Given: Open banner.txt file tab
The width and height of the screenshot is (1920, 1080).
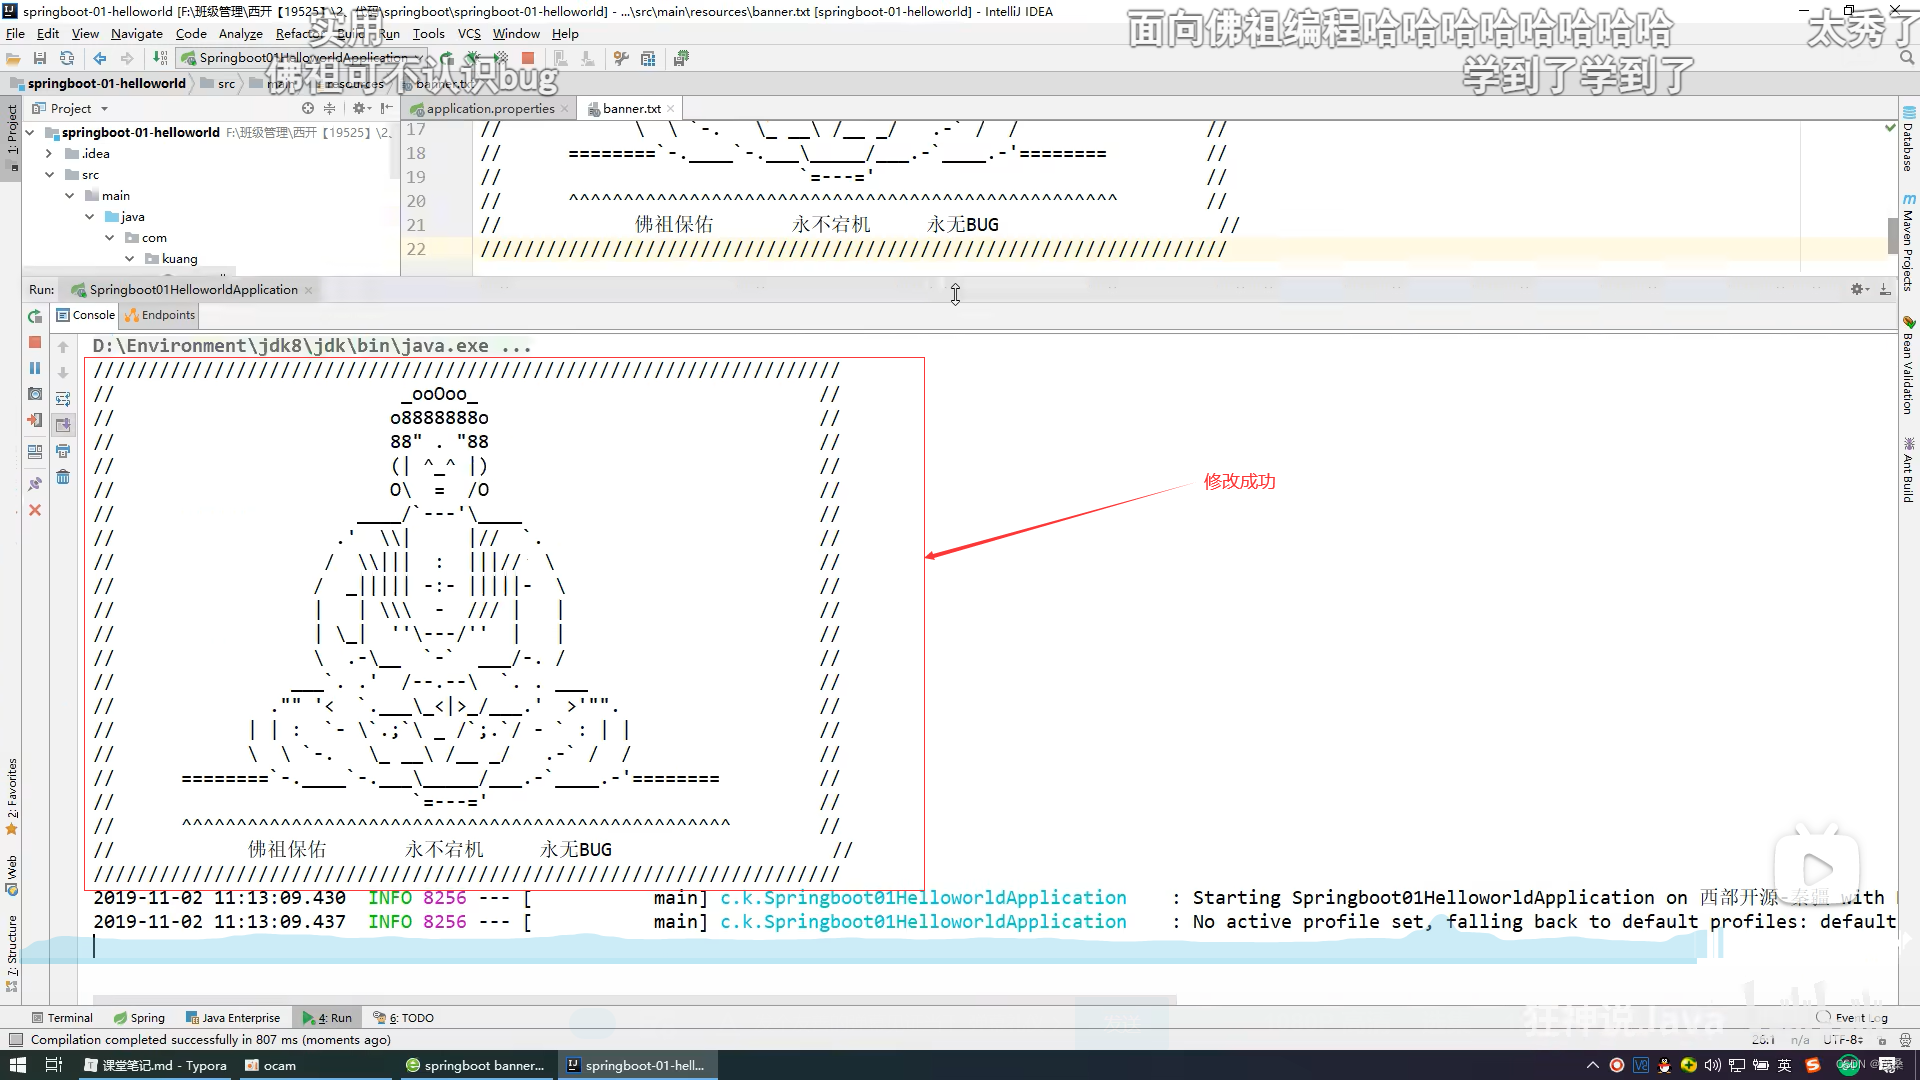Looking at the screenshot, I should 630,108.
